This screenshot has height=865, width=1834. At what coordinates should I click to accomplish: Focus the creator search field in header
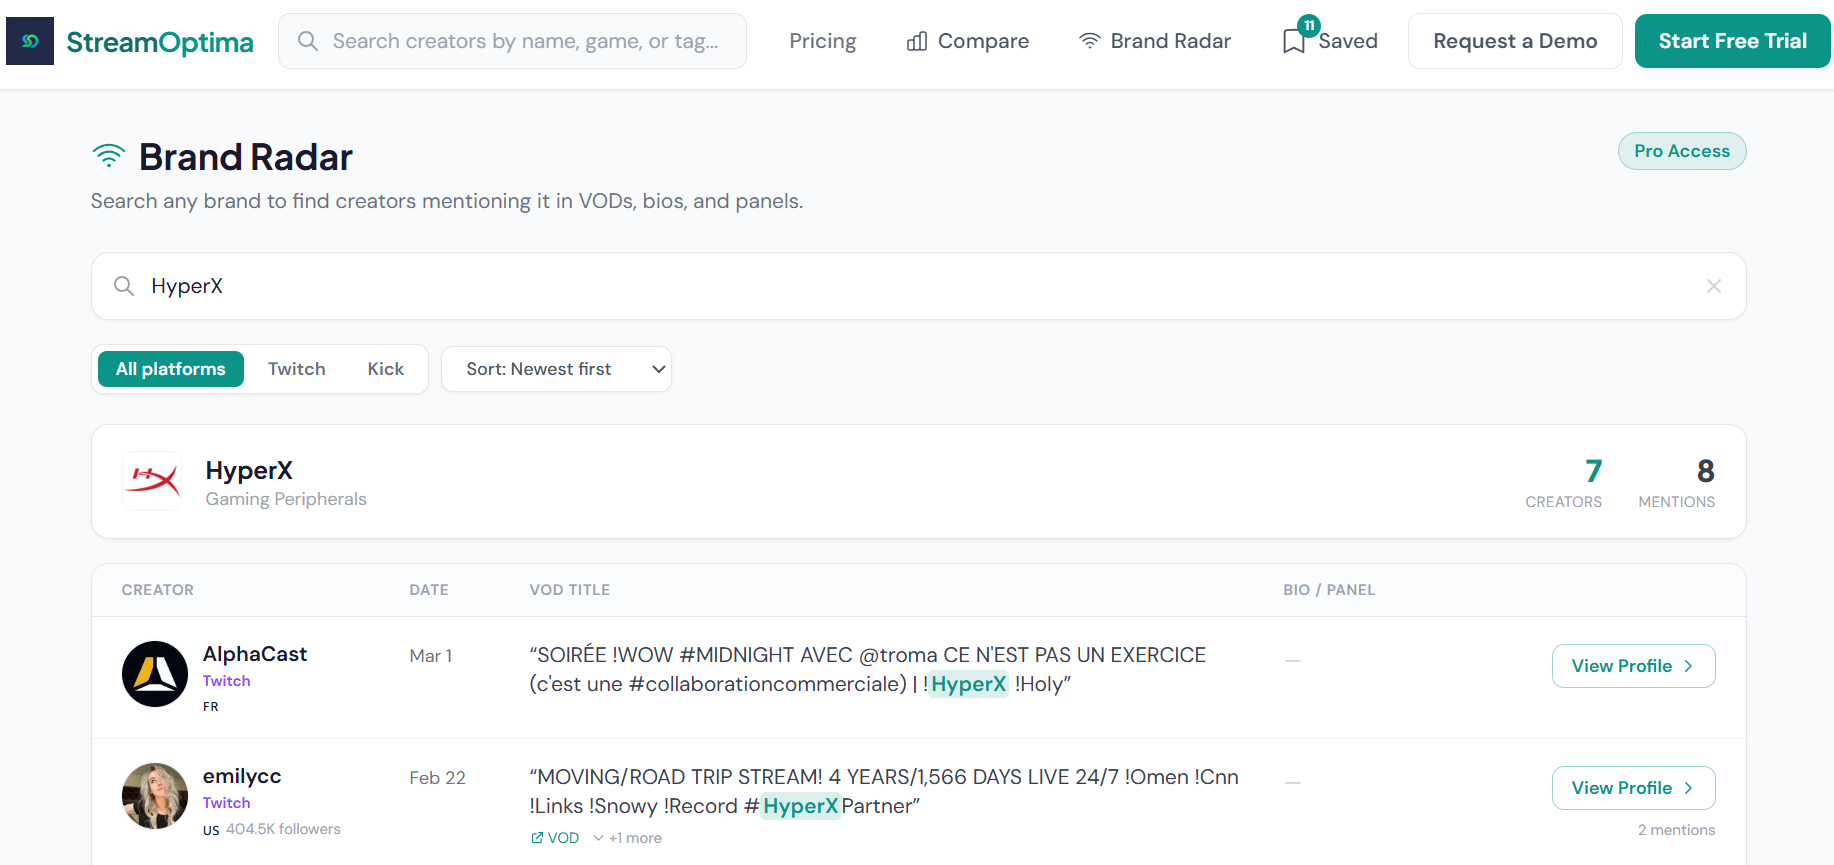click(512, 41)
